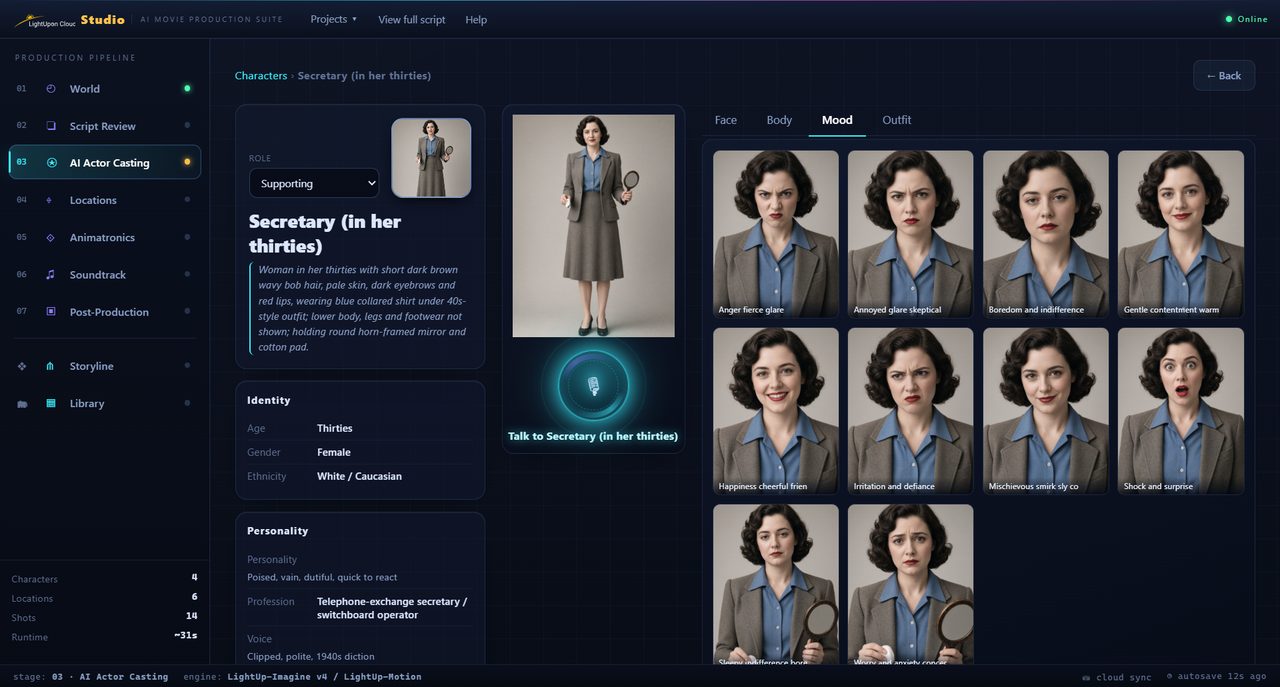This screenshot has width=1280, height=687.
Task: Select the Boredom and indifference mood image
Action: 1045,234
